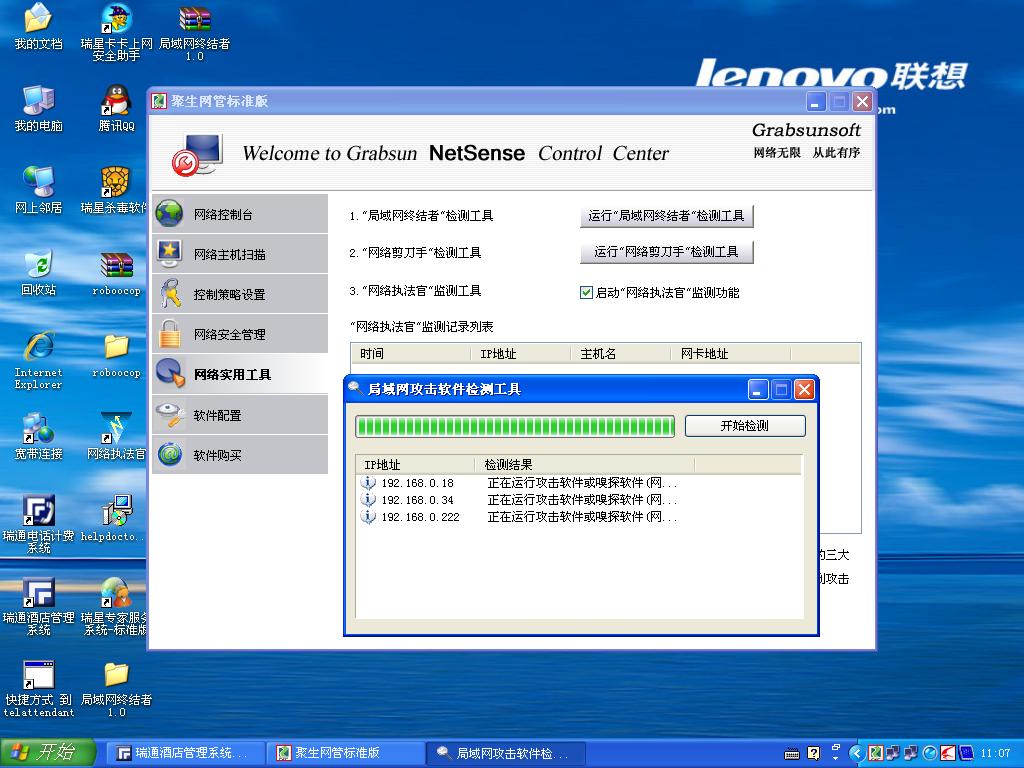
Task: Click info icon beside 192.168.0.222
Action: [x=368, y=517]
